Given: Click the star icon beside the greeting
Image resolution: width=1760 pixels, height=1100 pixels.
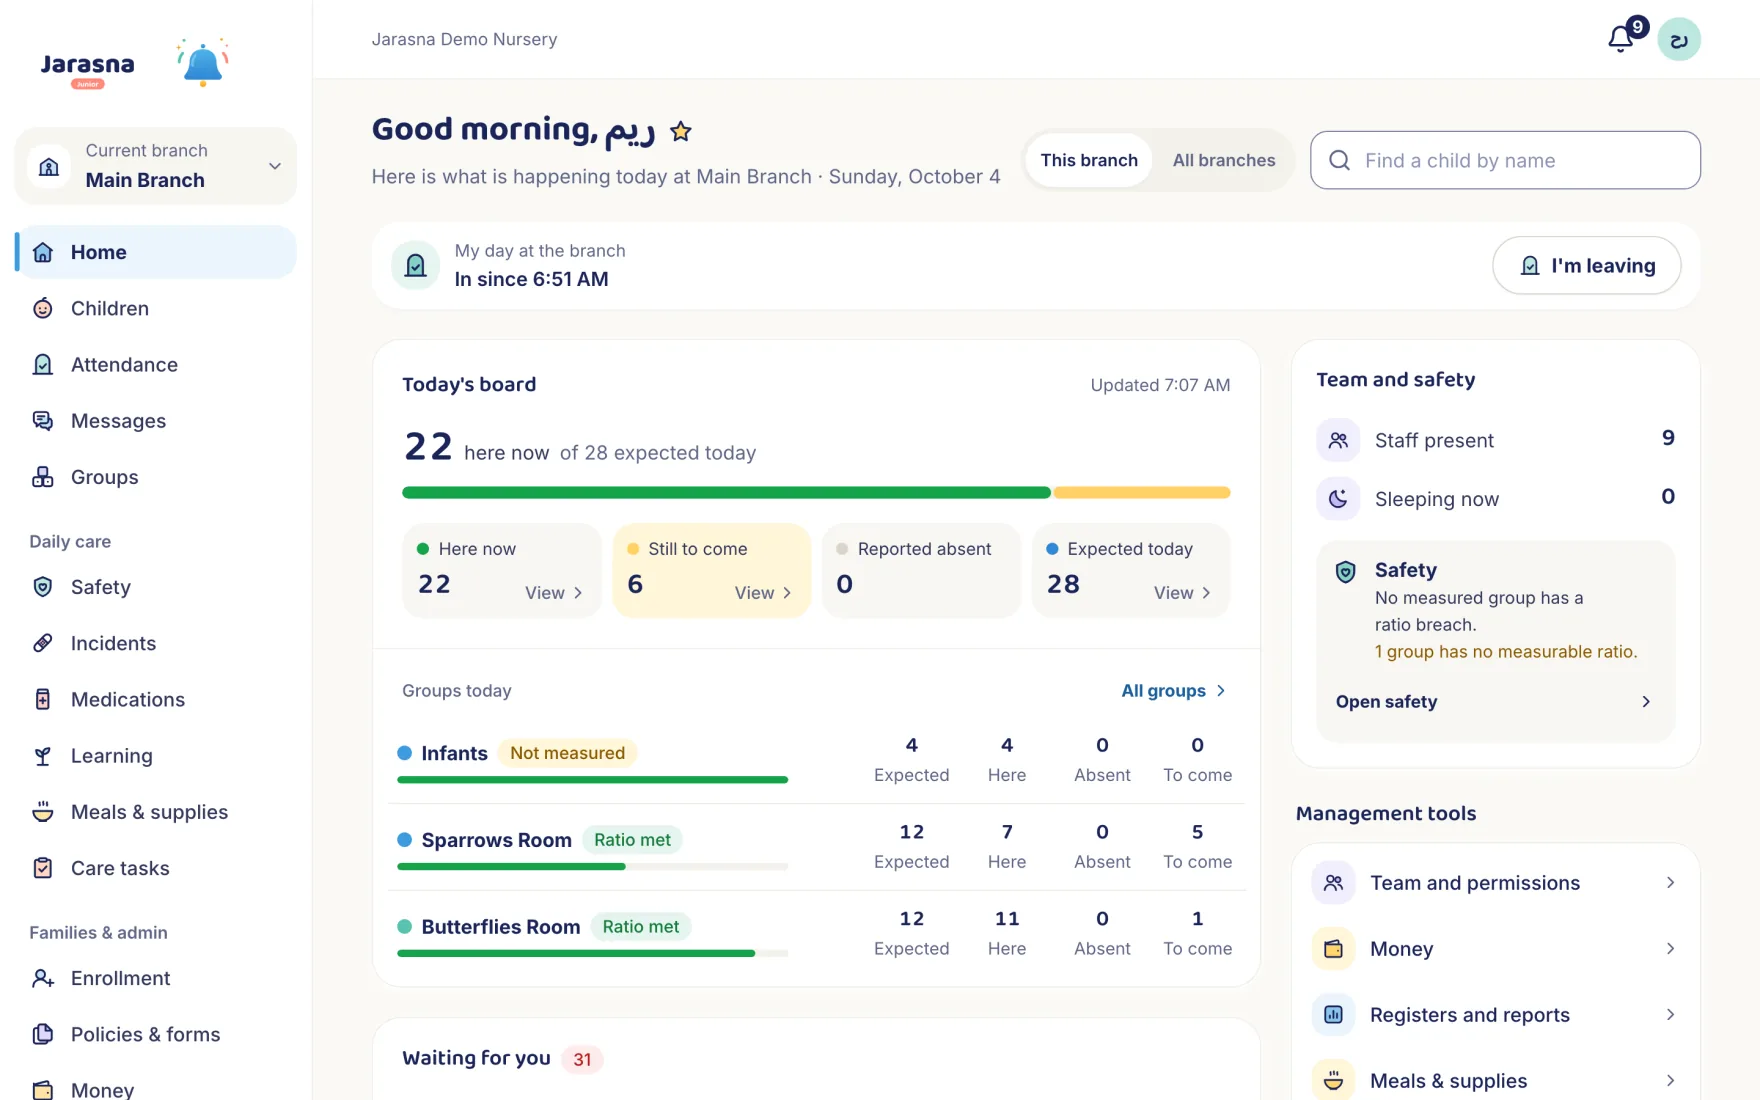Looking at the screenshot, I should tap(681, 131).
